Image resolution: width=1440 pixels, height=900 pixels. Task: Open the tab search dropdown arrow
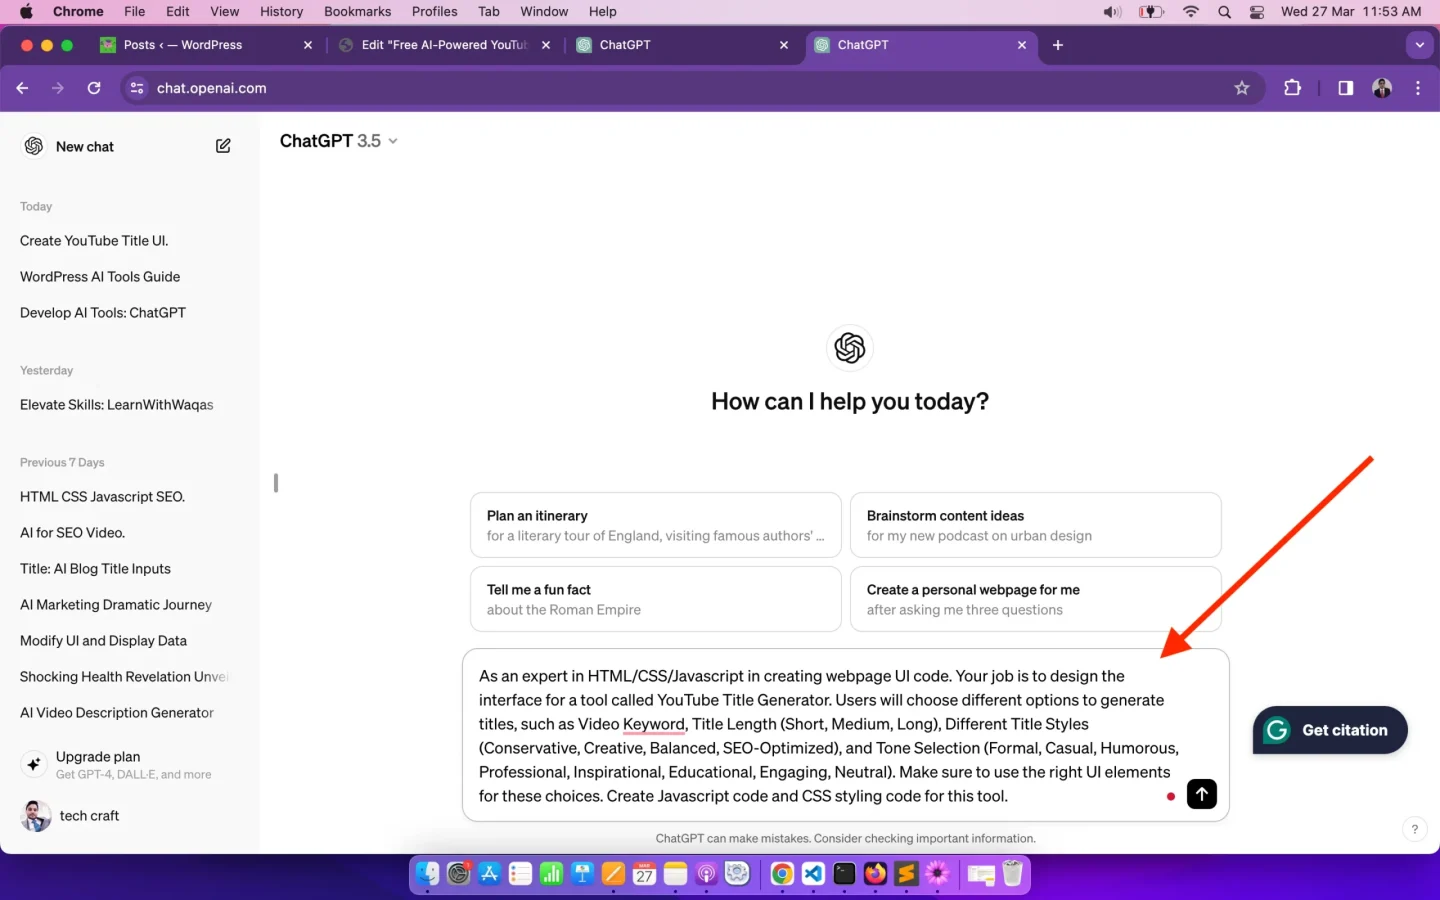click(1419, 45)
